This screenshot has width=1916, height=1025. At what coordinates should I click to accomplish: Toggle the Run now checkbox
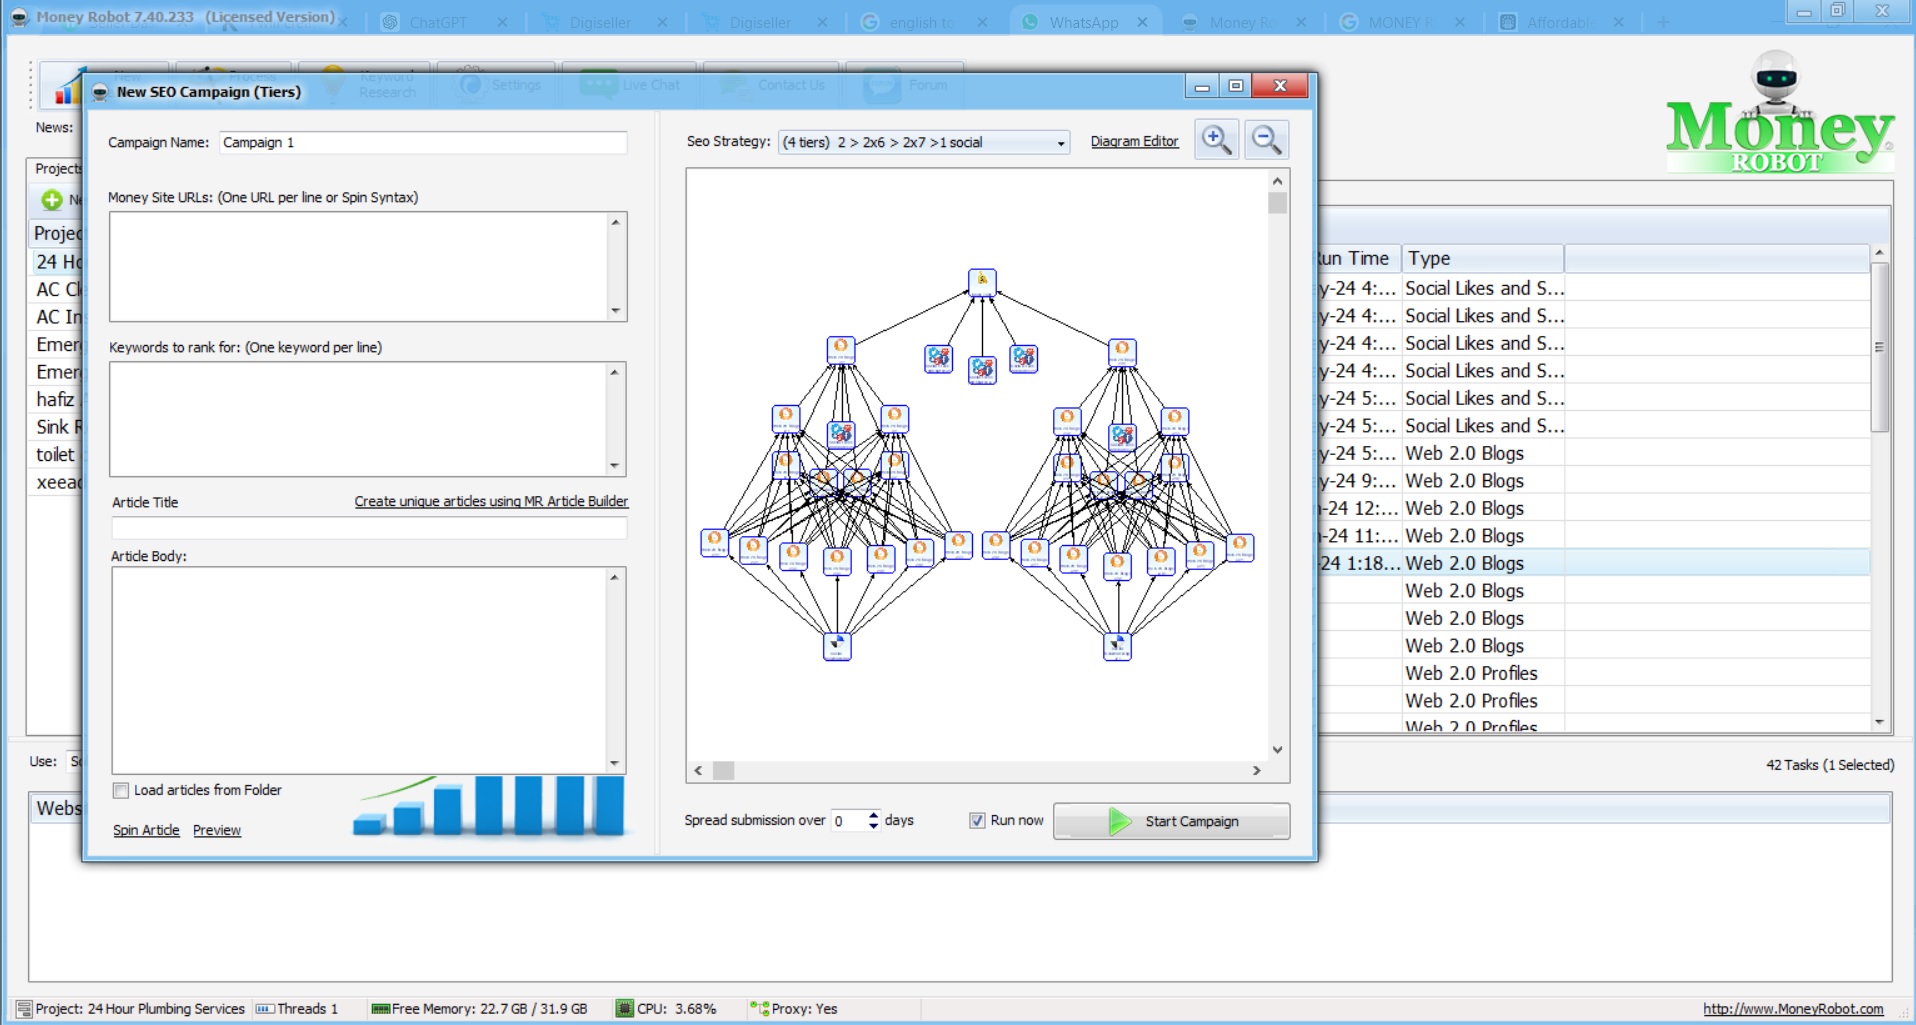coord(977,820)
